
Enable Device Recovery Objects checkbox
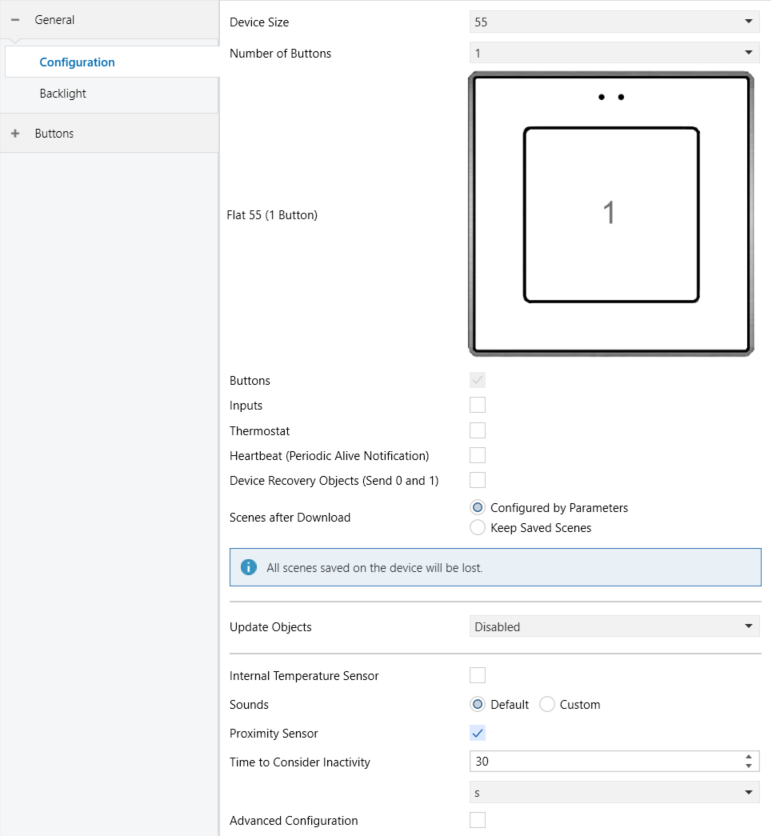(x=478, y=480)
